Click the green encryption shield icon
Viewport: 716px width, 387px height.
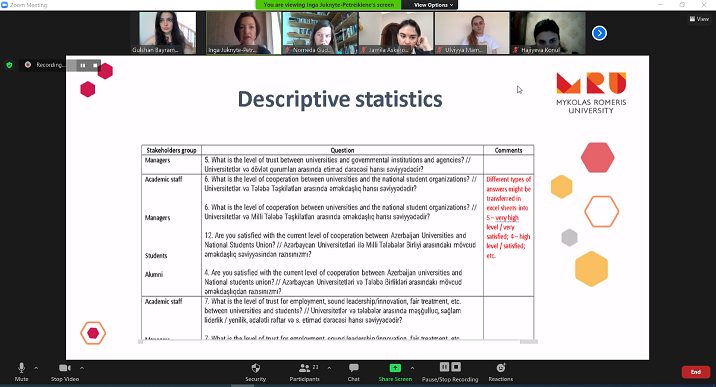point(9,65)
